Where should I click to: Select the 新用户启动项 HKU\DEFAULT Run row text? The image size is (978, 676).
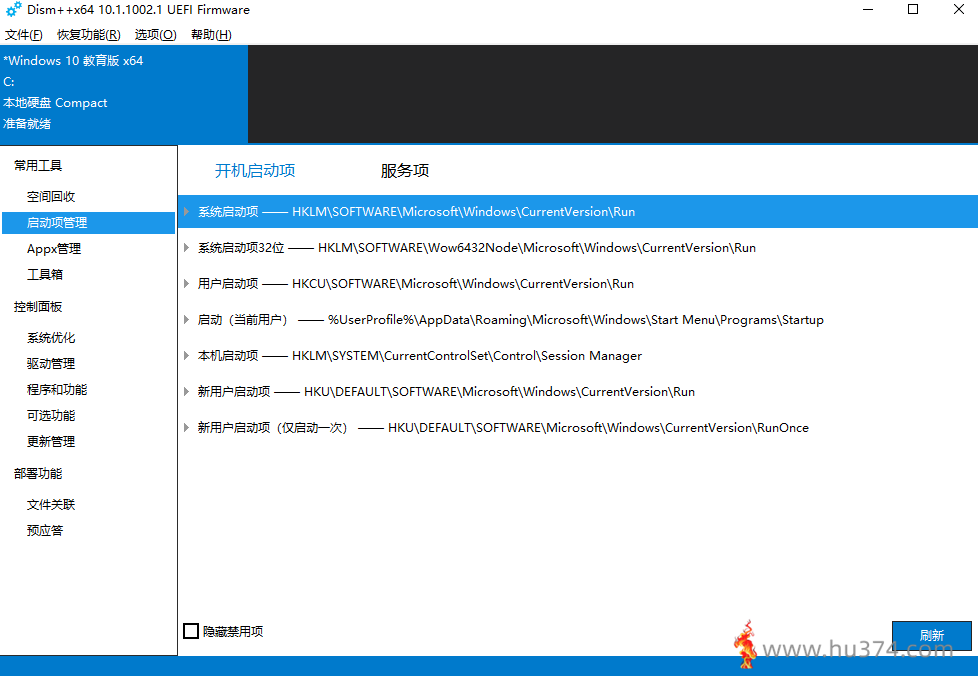click(x=446, y=392)
